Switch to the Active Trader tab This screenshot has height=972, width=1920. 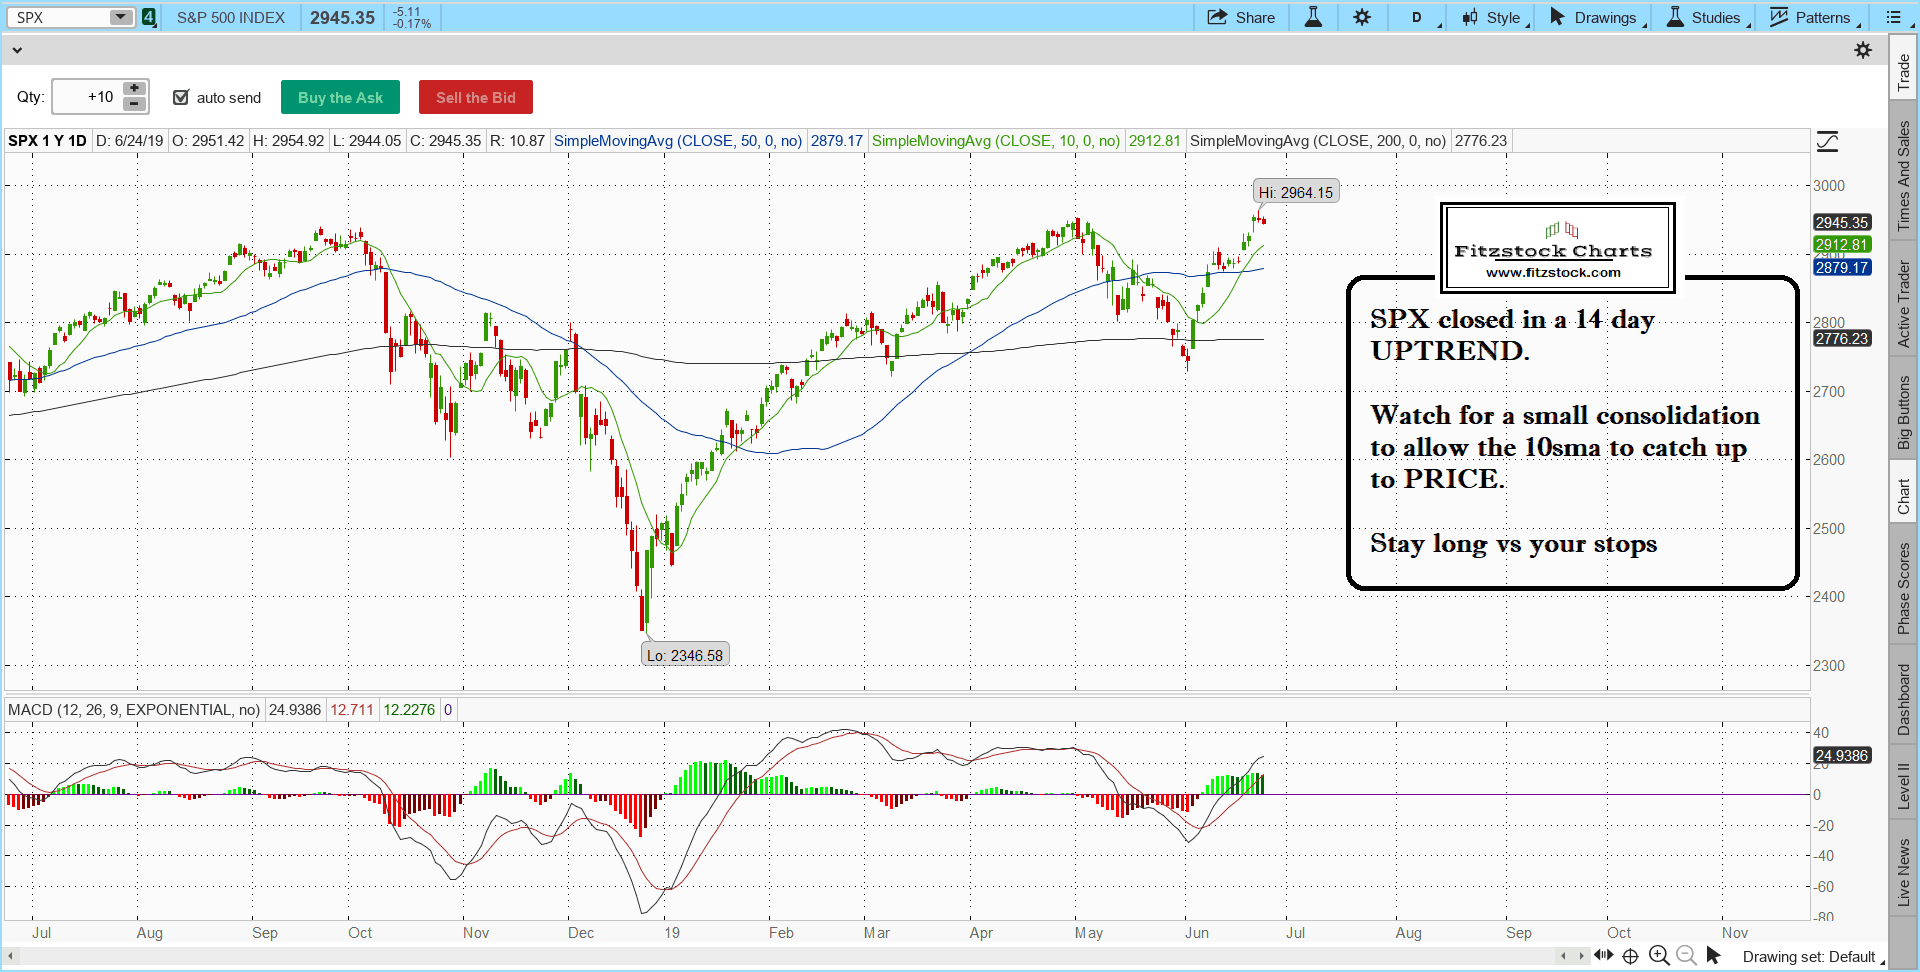pos(1903,304)
